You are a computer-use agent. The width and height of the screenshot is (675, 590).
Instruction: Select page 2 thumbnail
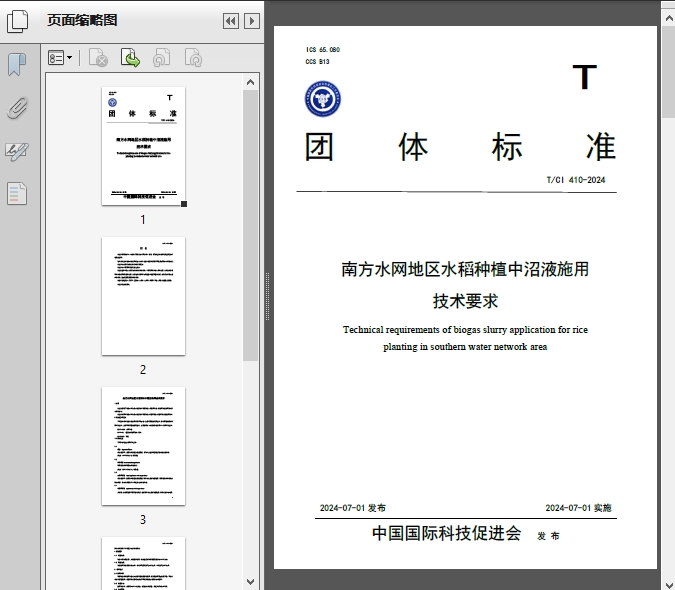(x=143, y=296)
